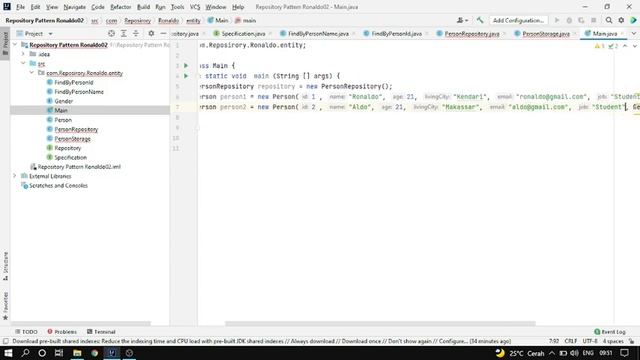Select Person class in project tree
The image size is (640, 360).
(59, 120)
